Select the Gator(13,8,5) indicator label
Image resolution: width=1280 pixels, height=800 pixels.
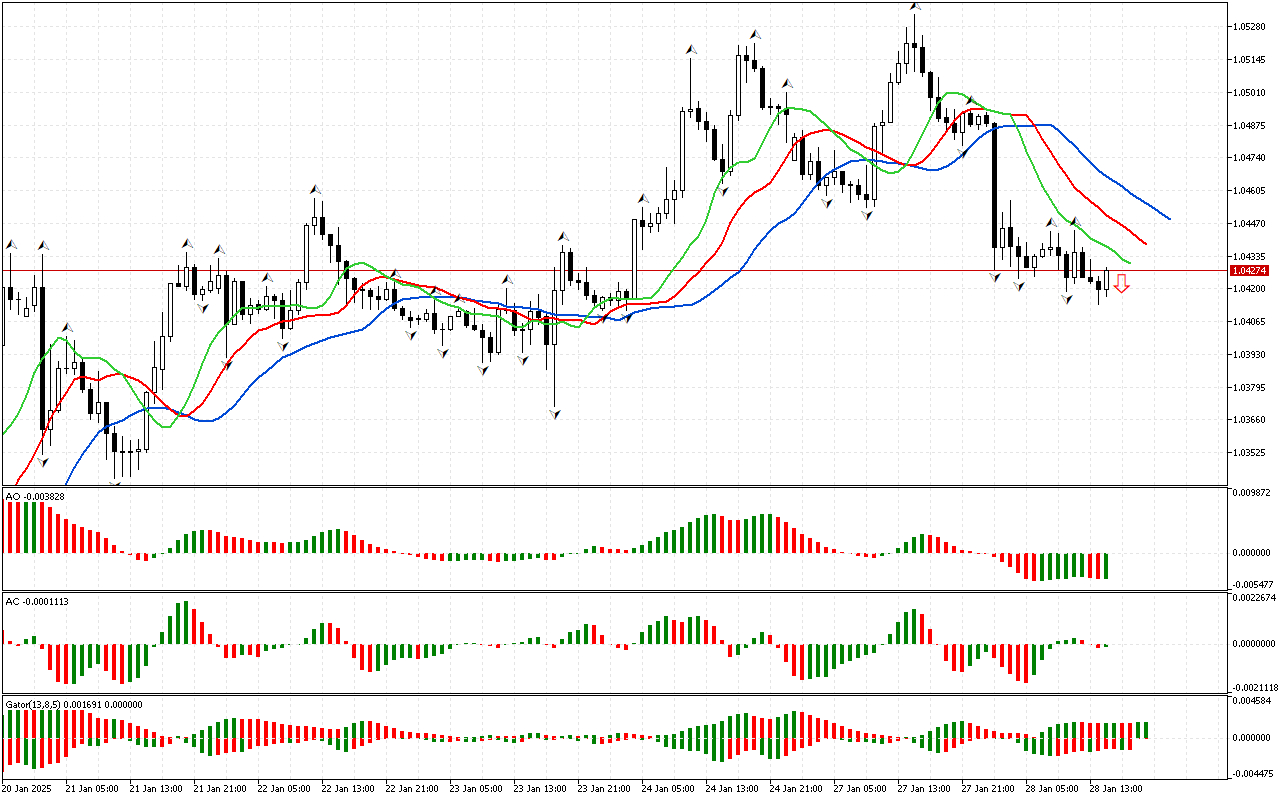coord(74,704)
